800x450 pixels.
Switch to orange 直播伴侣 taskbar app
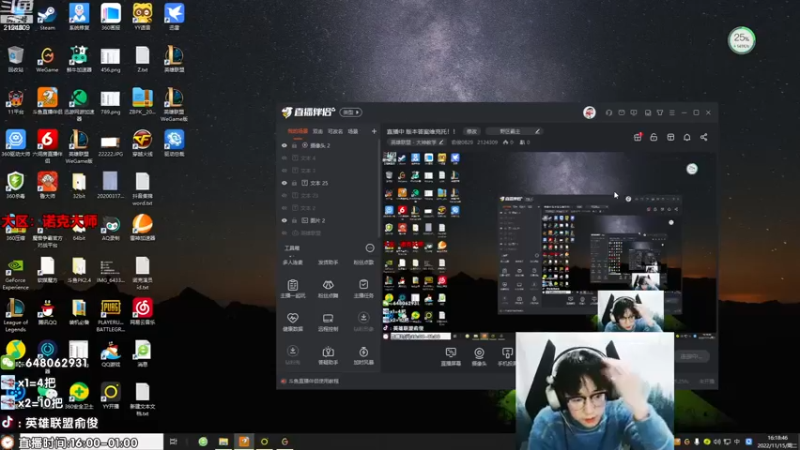[244, 441]
